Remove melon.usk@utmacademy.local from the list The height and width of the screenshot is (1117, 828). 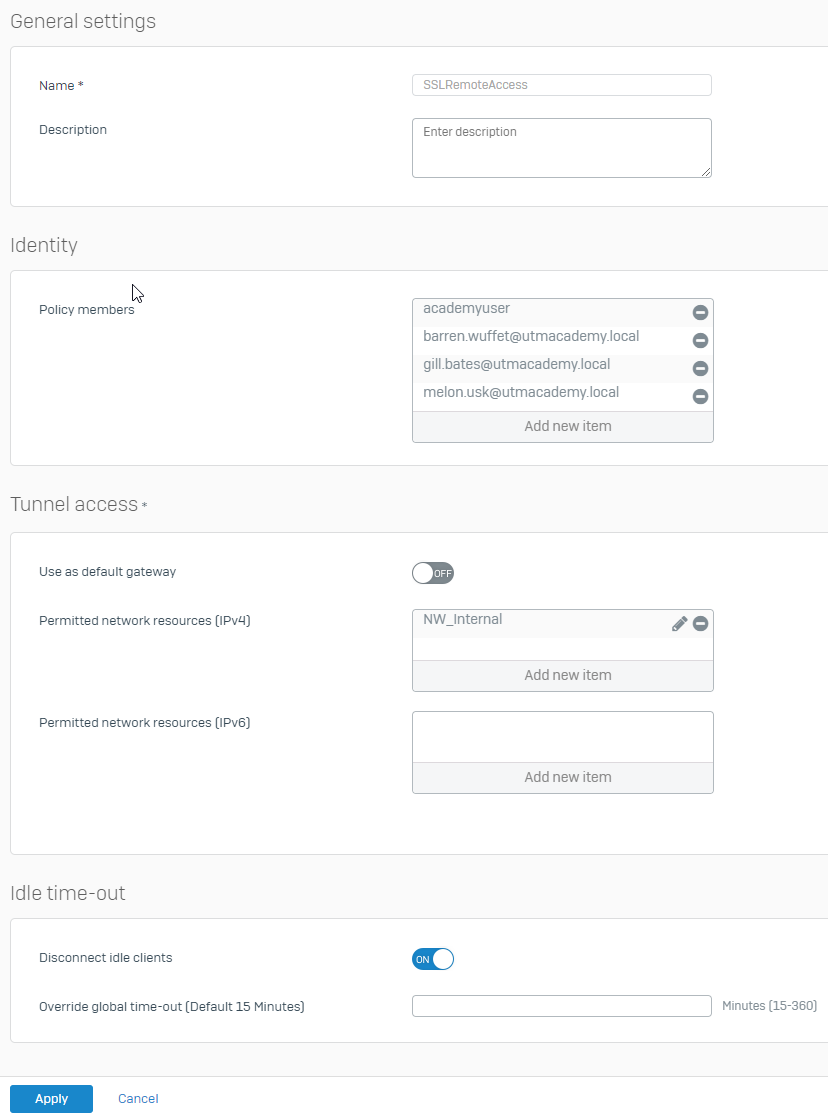click(x=700, y=396)
